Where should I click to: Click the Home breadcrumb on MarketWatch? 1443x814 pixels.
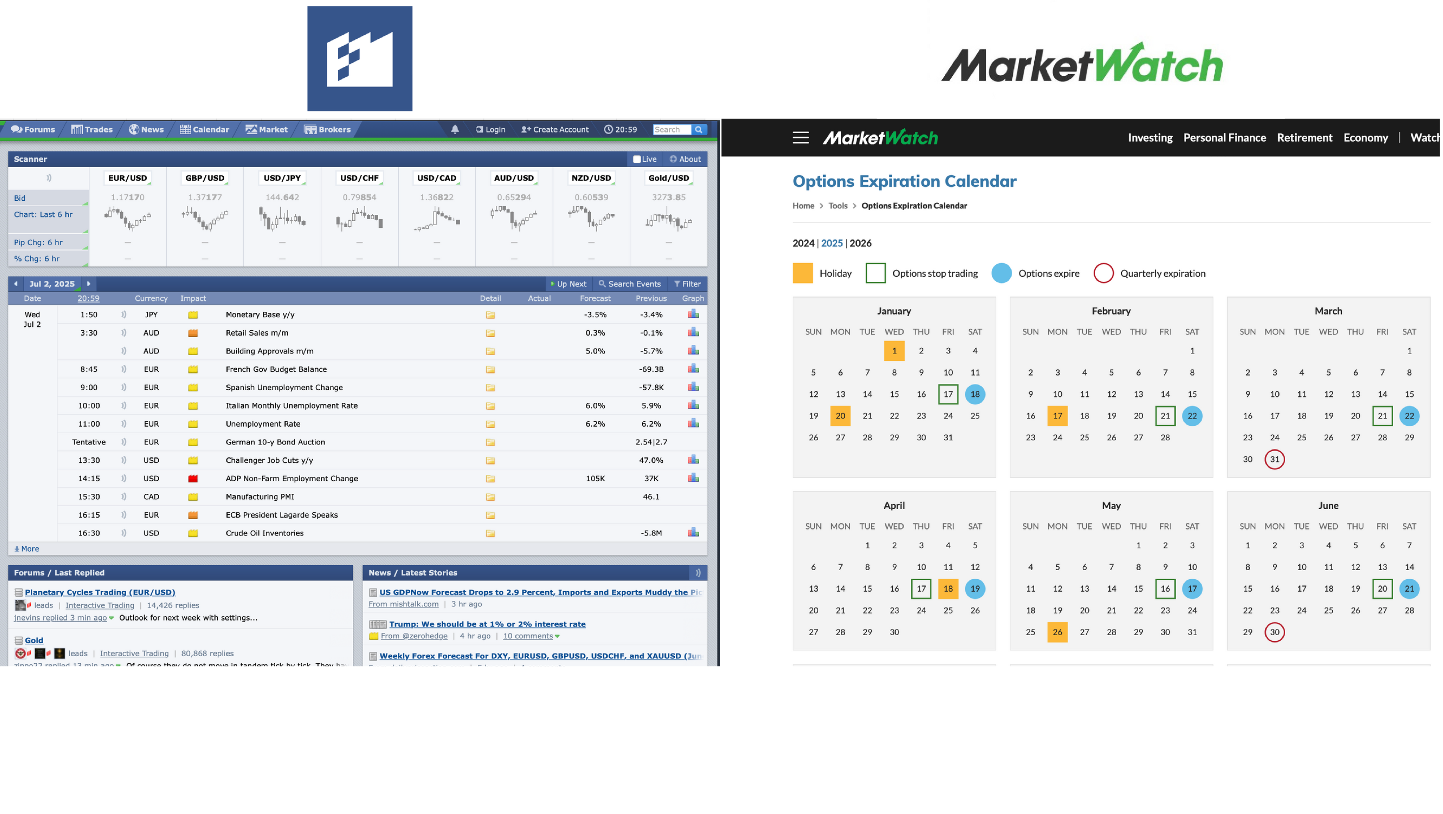[804, 206]
